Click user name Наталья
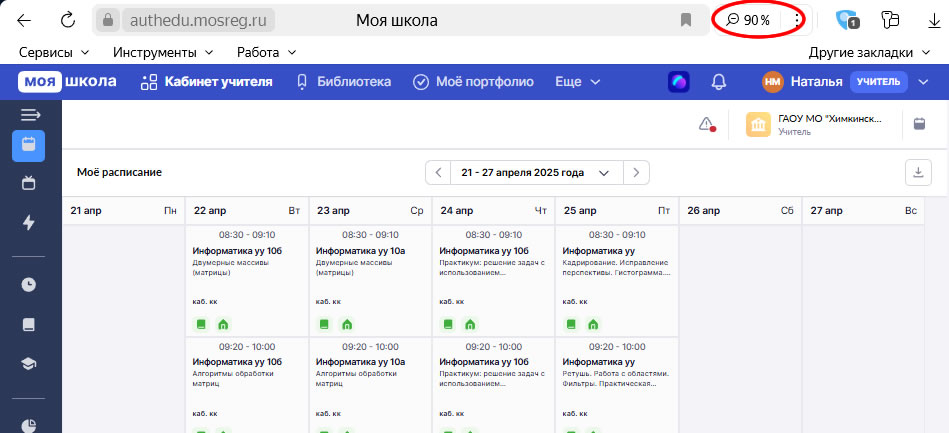This screenshot has height=433, width=949. pos(816,82)
